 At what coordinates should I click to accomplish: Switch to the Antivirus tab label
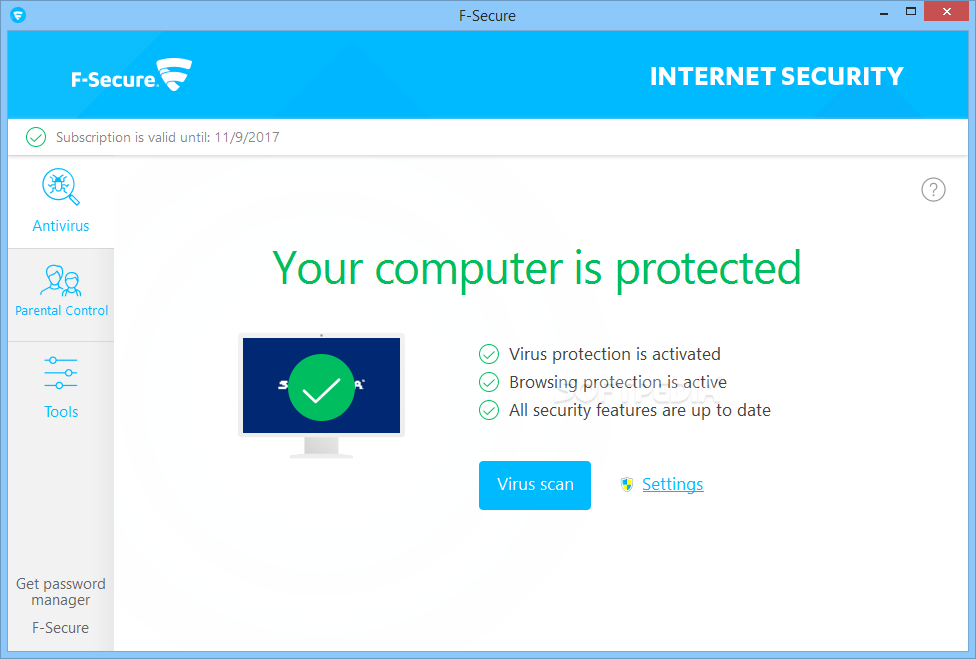[61, 226]
